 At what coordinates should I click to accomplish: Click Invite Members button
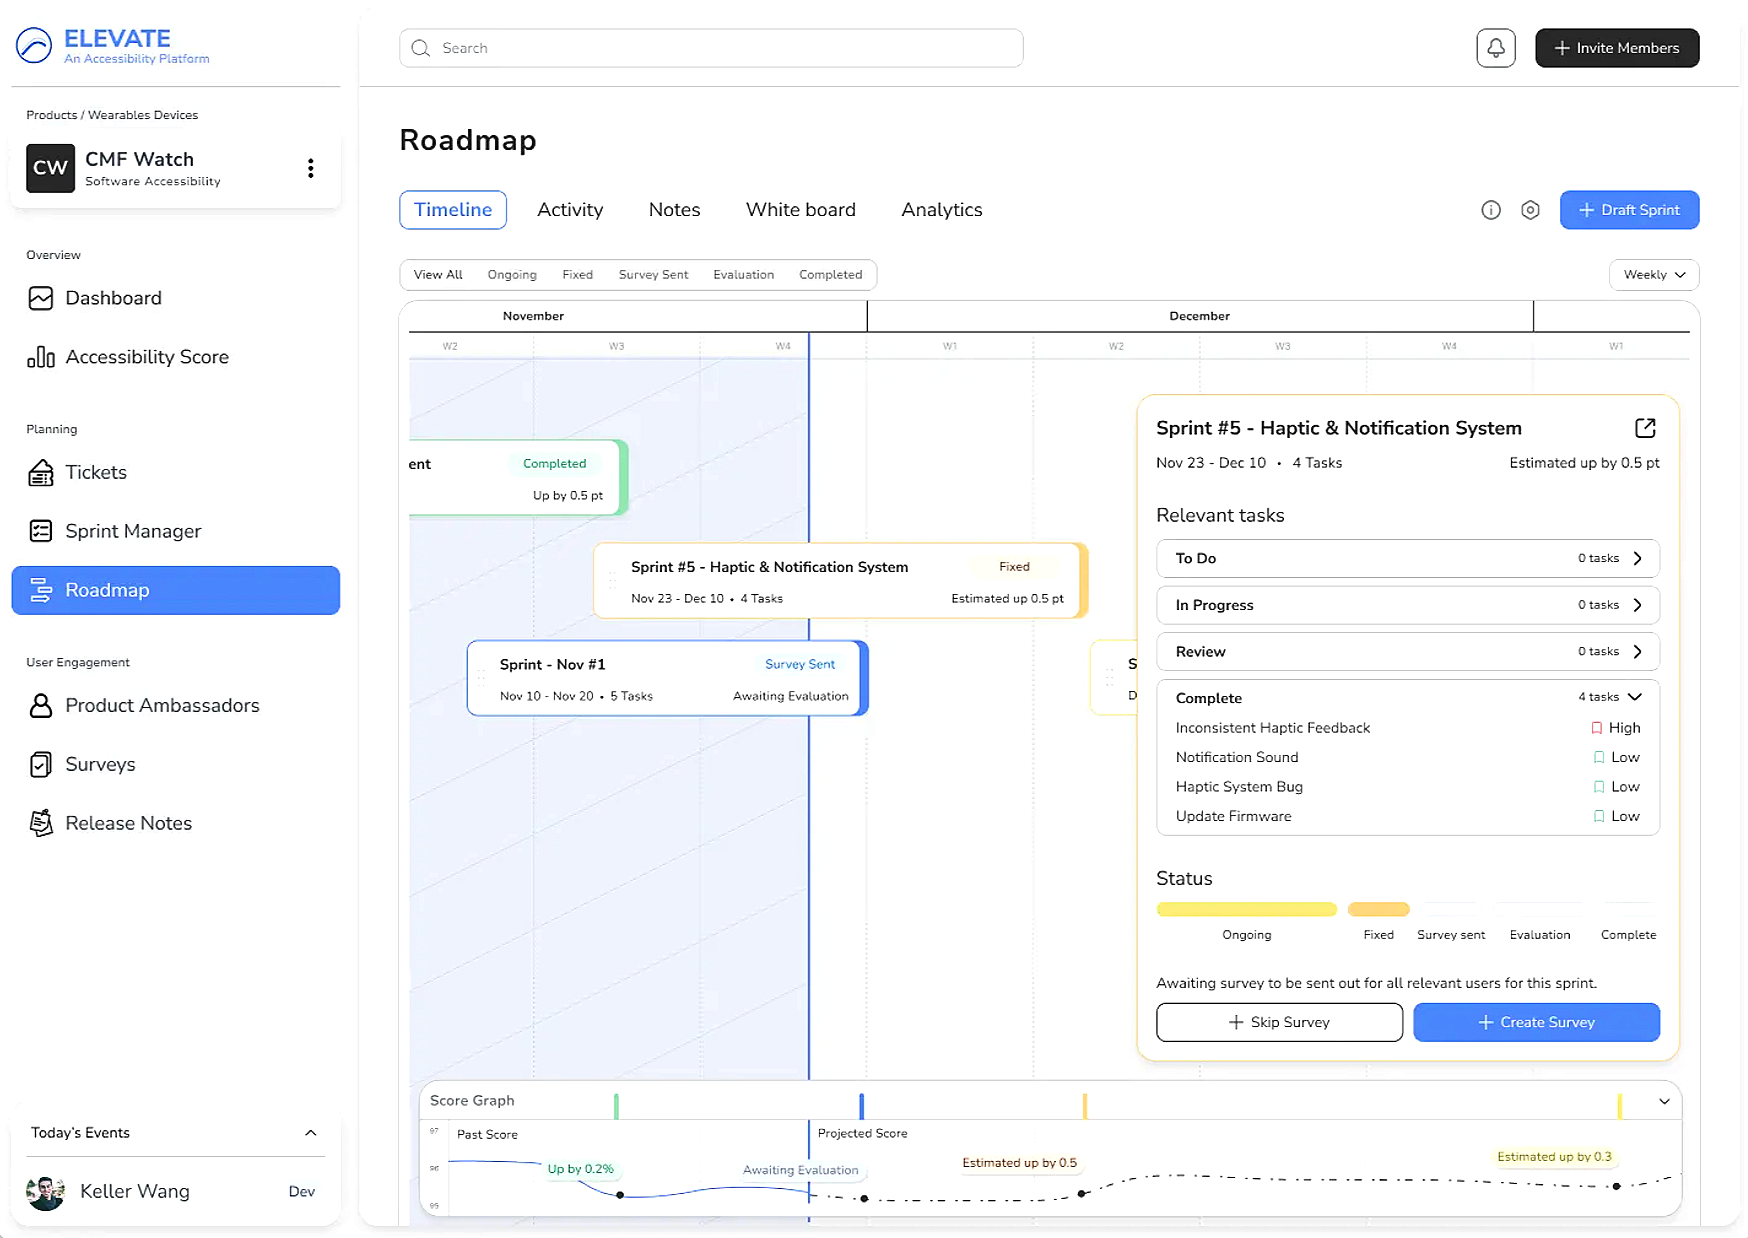tap(1617, 48)
